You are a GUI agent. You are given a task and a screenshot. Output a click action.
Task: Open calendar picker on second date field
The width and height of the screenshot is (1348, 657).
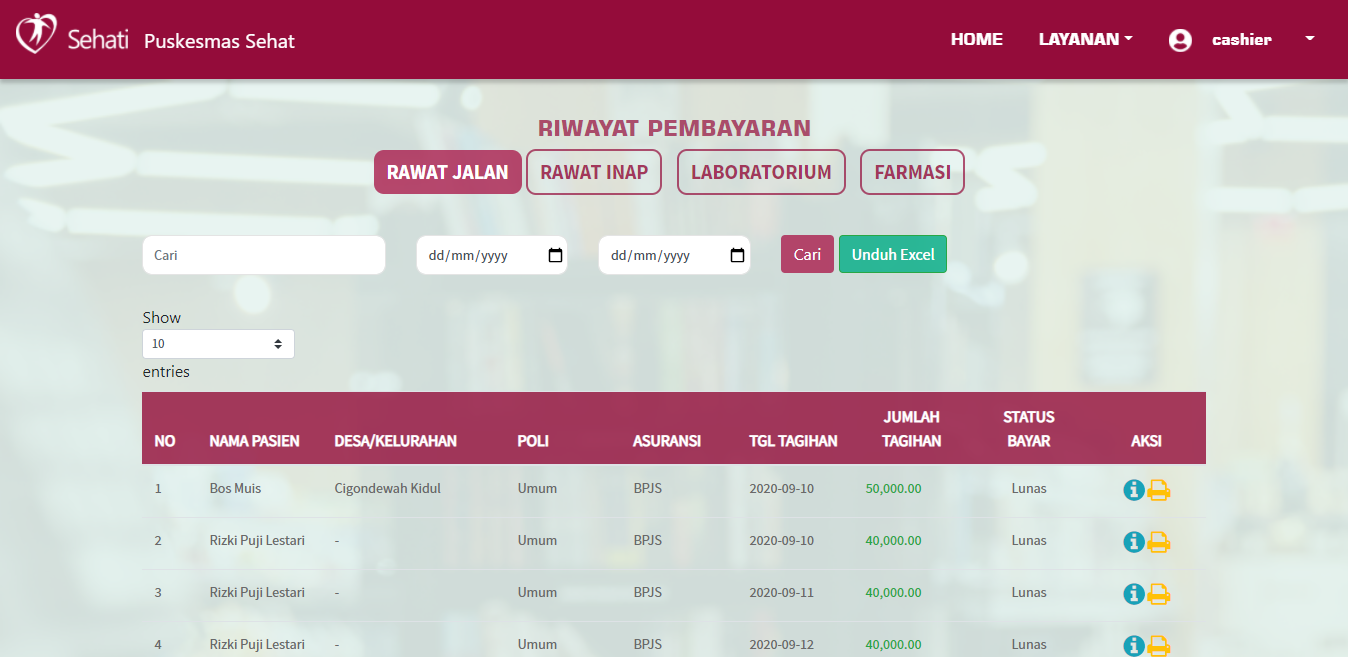pos(737,255)
